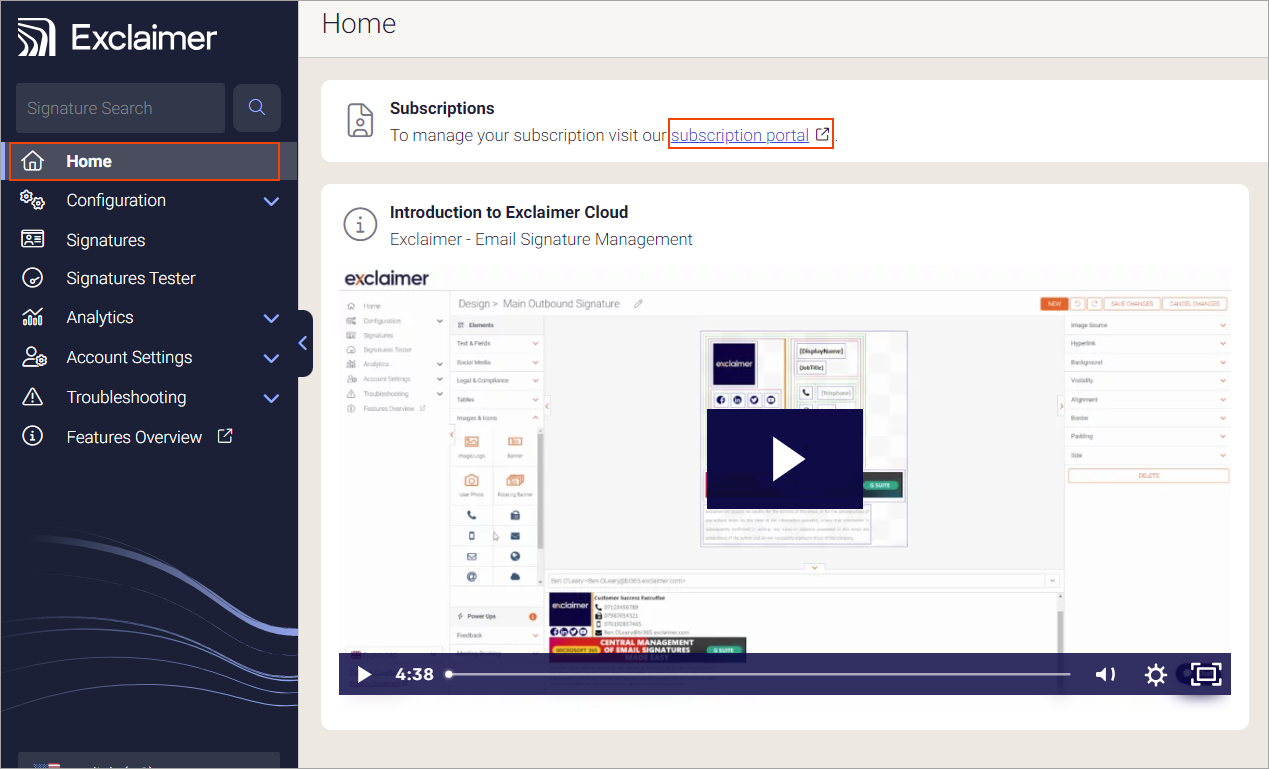Click the search magnifier icon
This screenshot has height=769, width=1269.
pyautogui.click(x=257, y=108)
